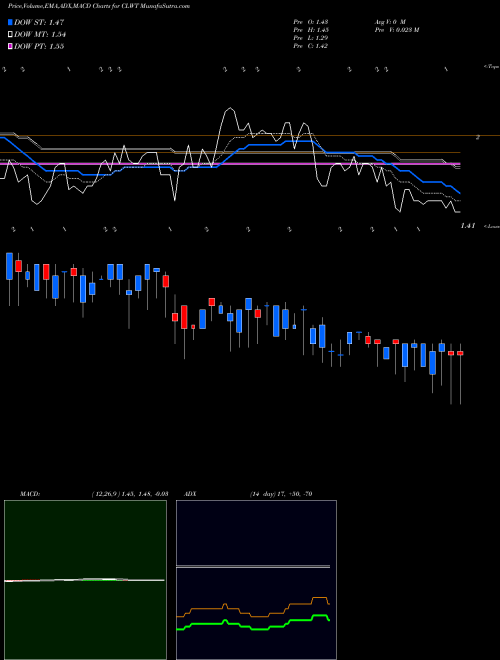Click the 'Pre H: 1.45' high value

(x=311, y=30)
